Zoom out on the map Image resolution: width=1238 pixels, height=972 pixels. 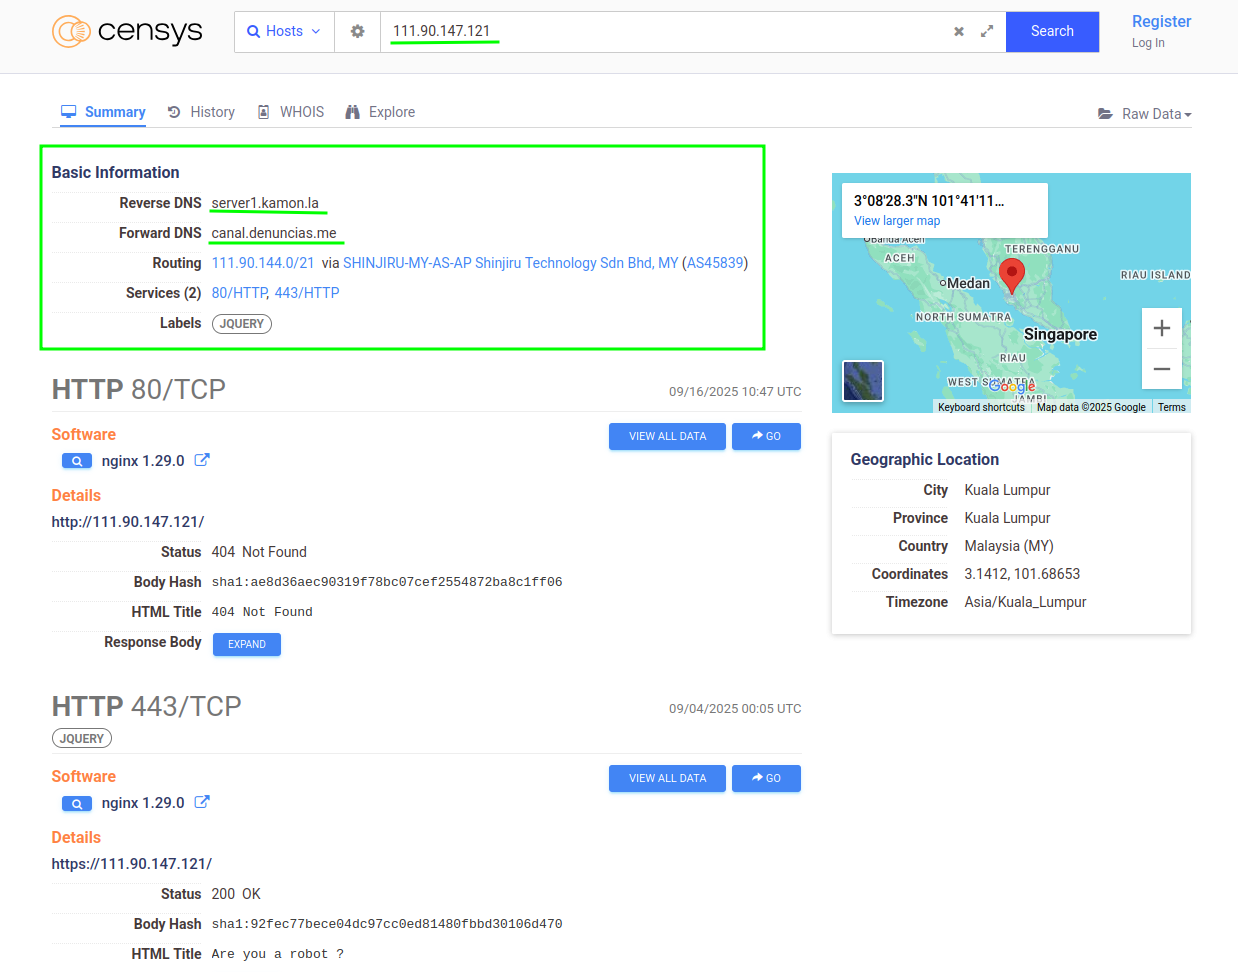(x=1161, y=369)
